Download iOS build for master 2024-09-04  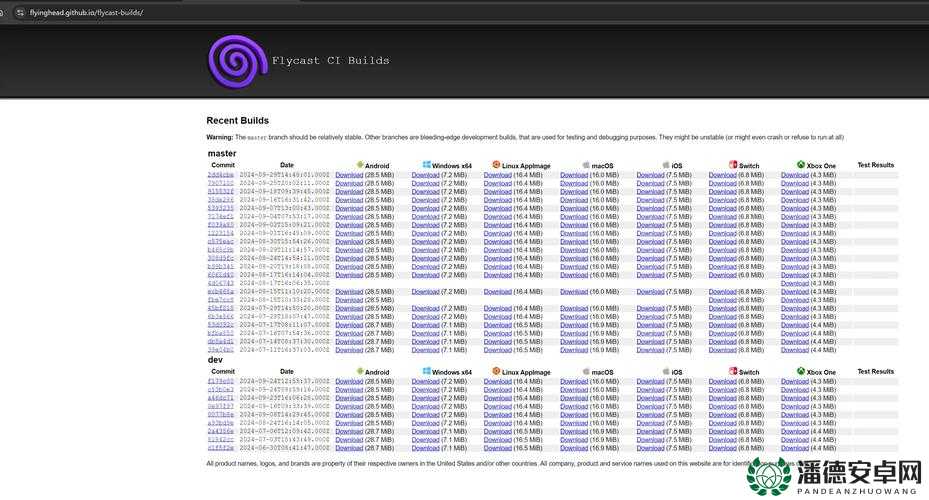(x=651, y=216)
